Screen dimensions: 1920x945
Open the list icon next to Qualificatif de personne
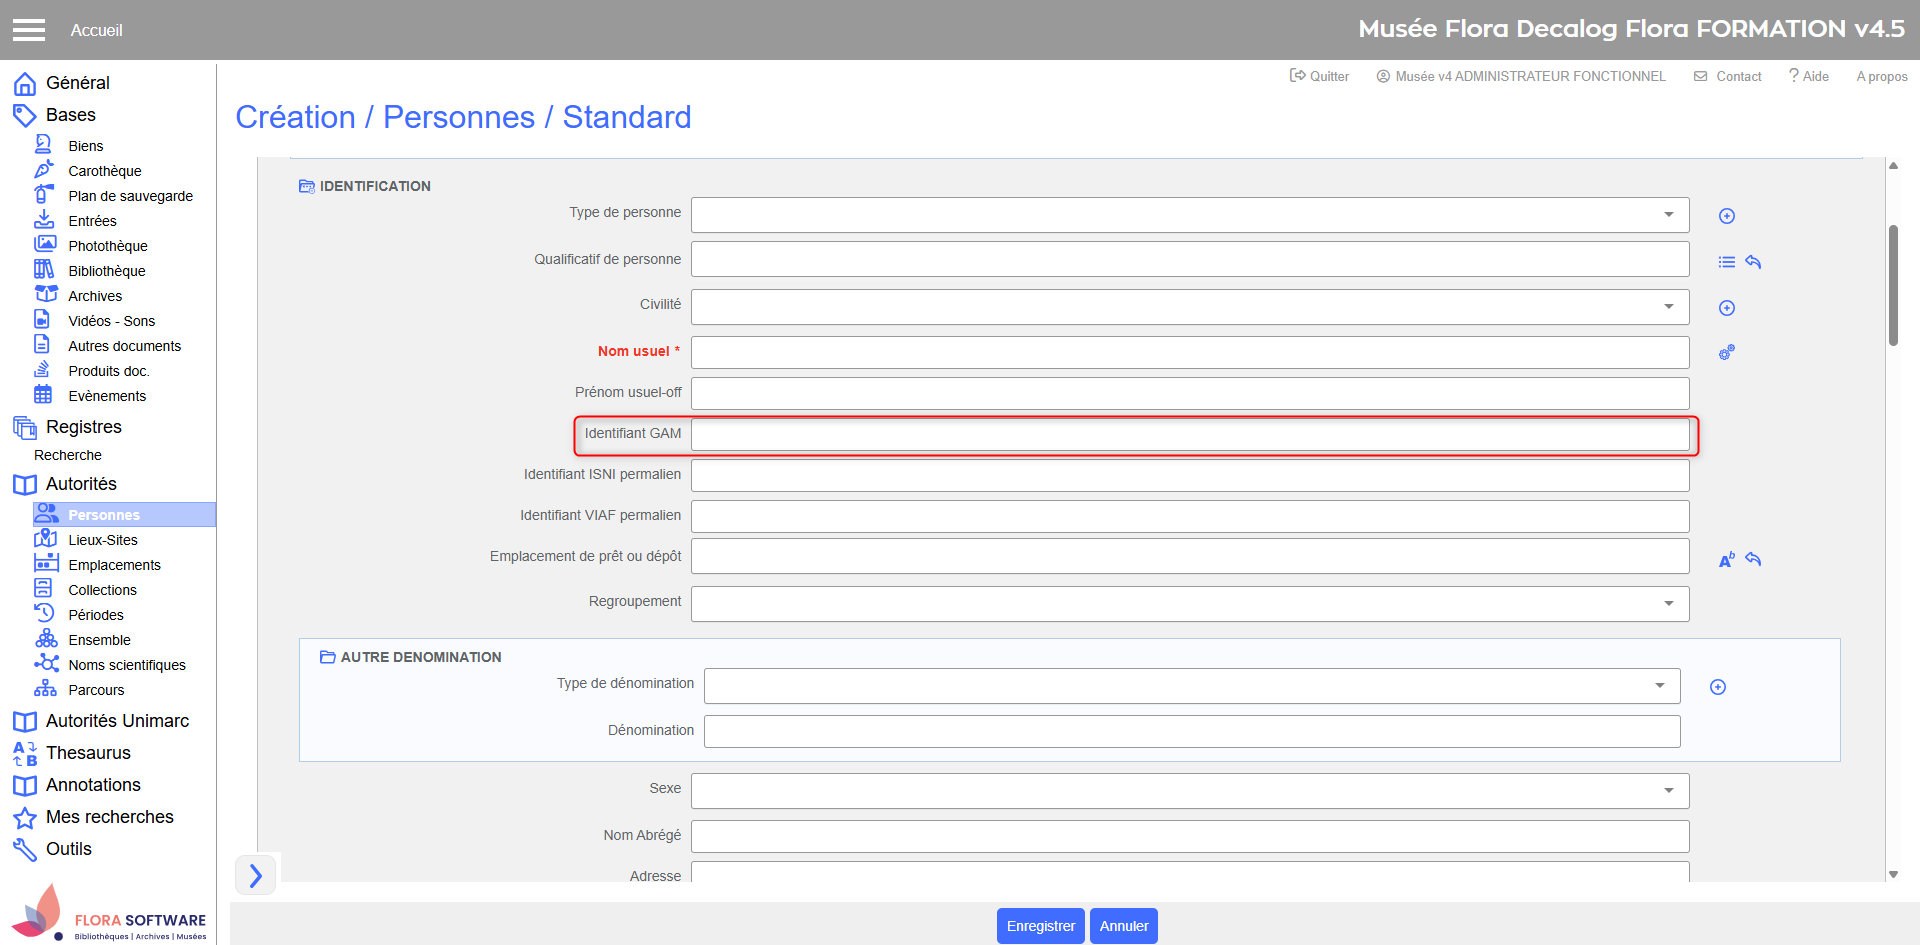(x=1726, y=262)
